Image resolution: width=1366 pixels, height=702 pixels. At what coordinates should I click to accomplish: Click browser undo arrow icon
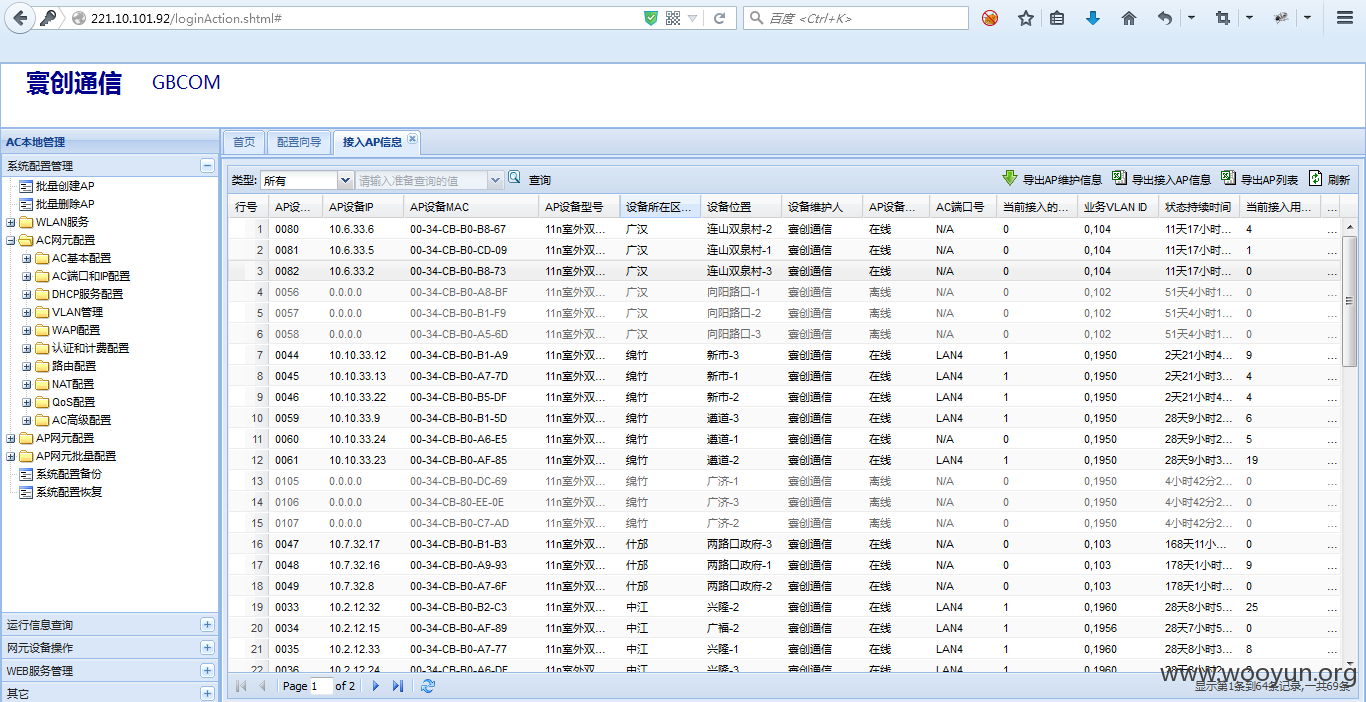(1165, 18)
